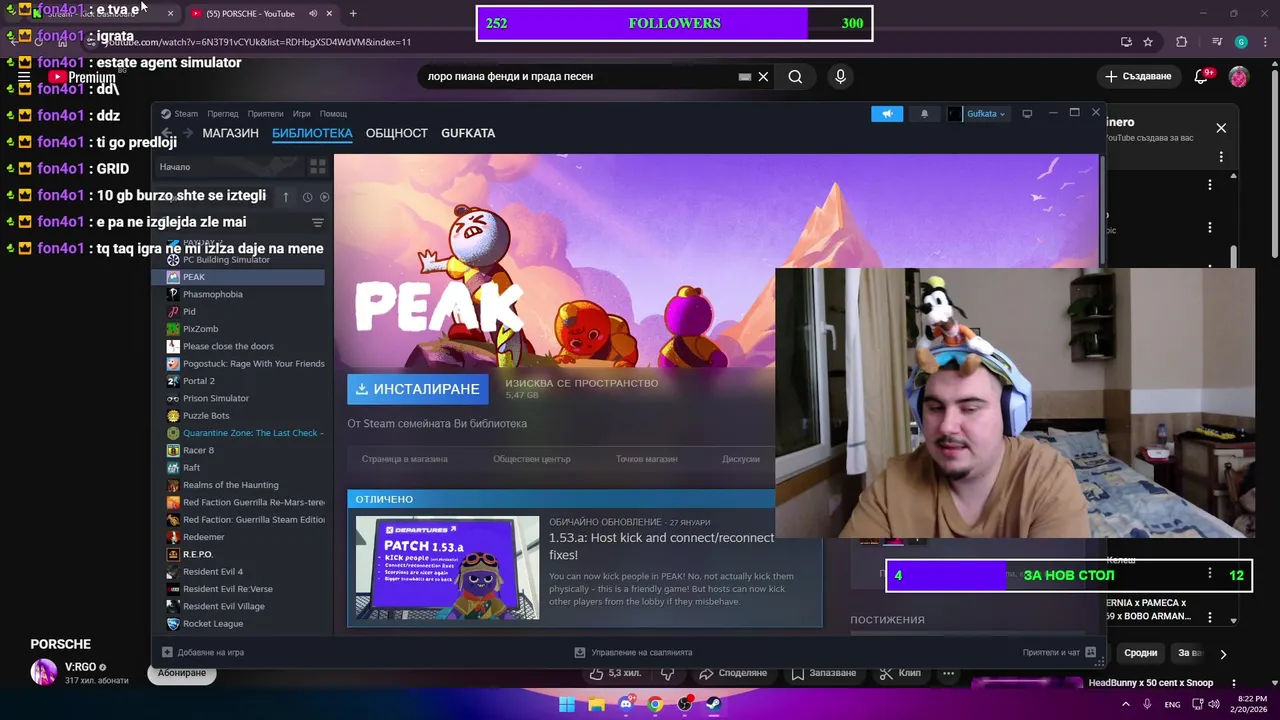Clear YouTube search box text
1280x720 pixels.
pyautogui.click(x=763, y=77)
